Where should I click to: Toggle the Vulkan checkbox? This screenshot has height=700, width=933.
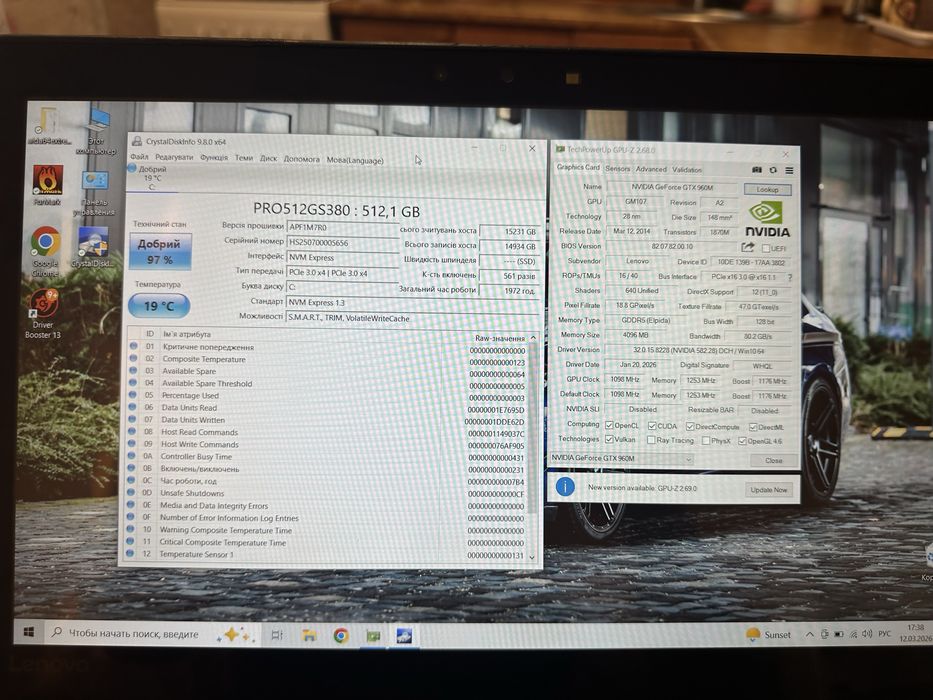tap(609, 439)
